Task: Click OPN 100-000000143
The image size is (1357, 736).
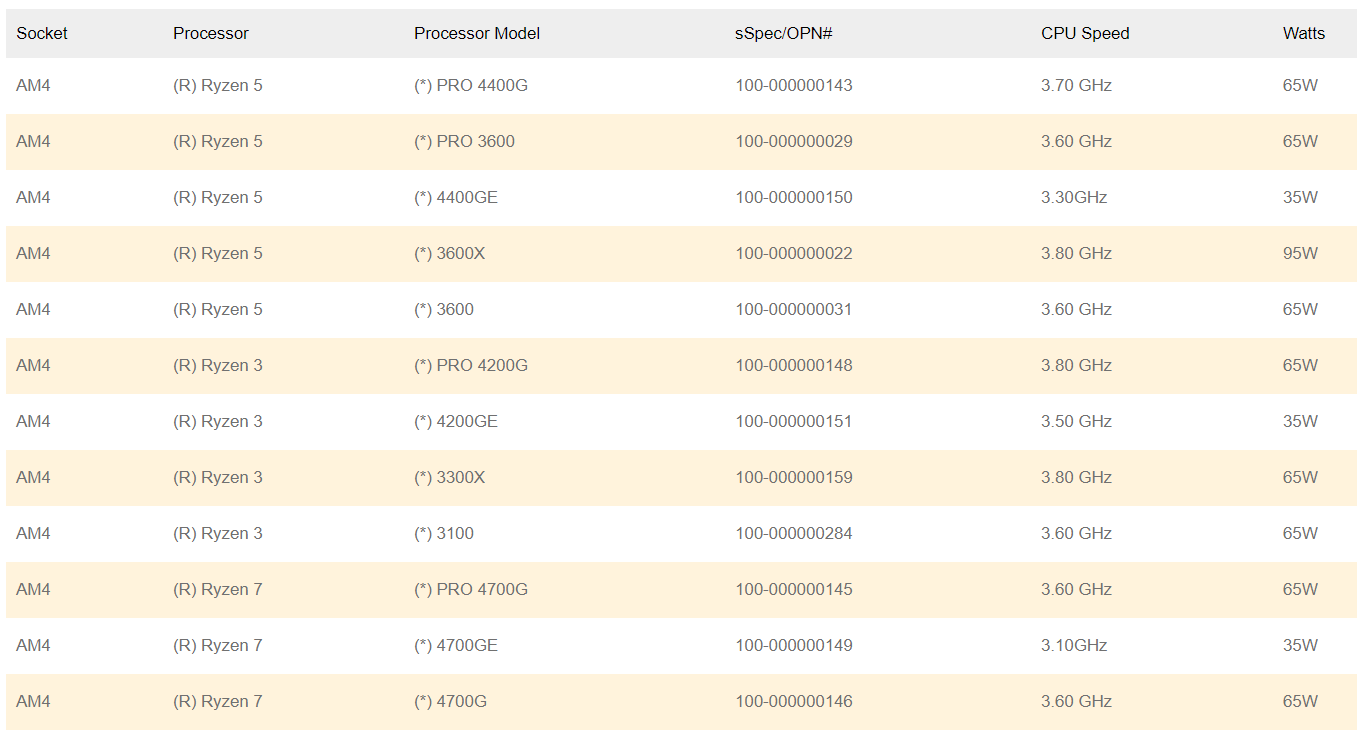Action: (794, 86)
